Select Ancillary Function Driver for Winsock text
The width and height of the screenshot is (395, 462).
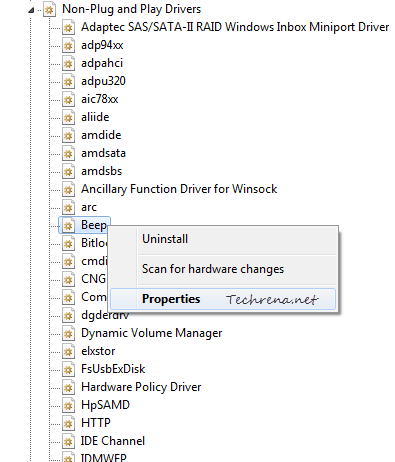click(x=179, y=189)
